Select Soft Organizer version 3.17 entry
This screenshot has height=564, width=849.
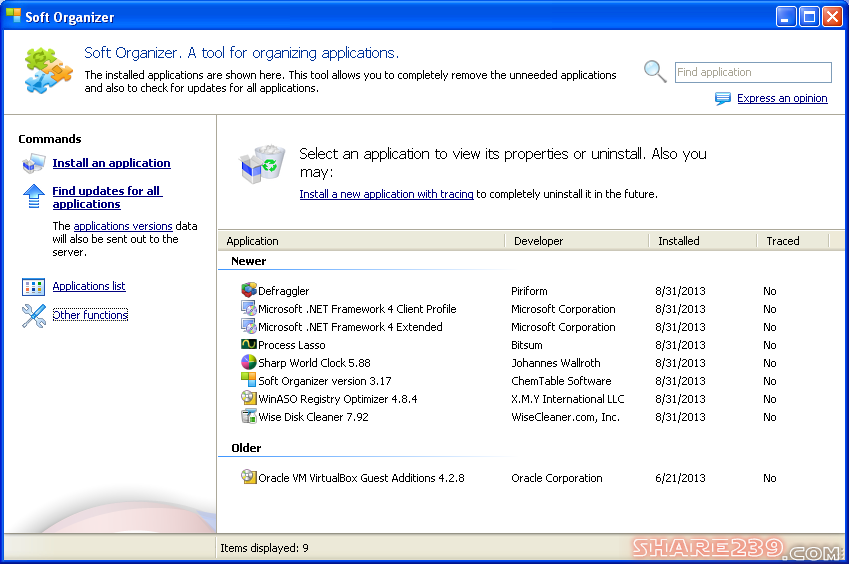325,381
